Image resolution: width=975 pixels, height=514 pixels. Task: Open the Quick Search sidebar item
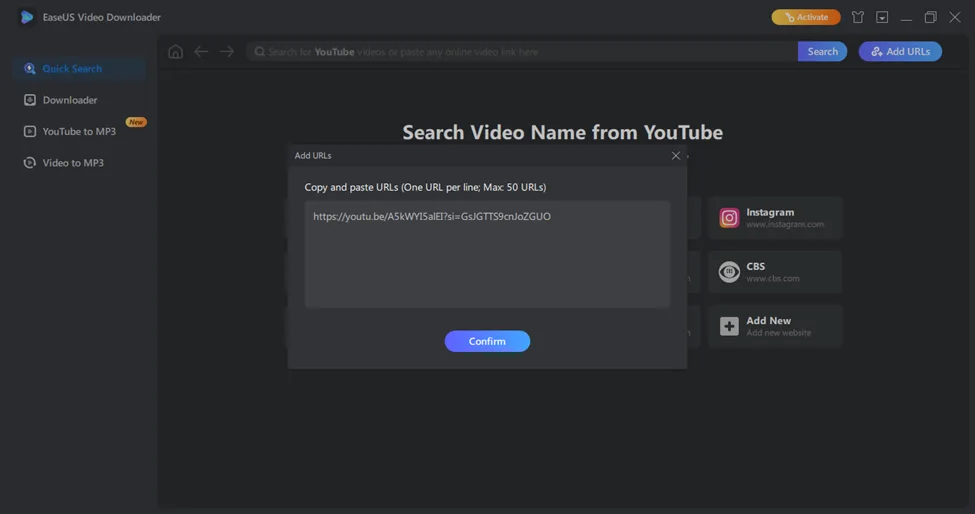click(79, 68)
